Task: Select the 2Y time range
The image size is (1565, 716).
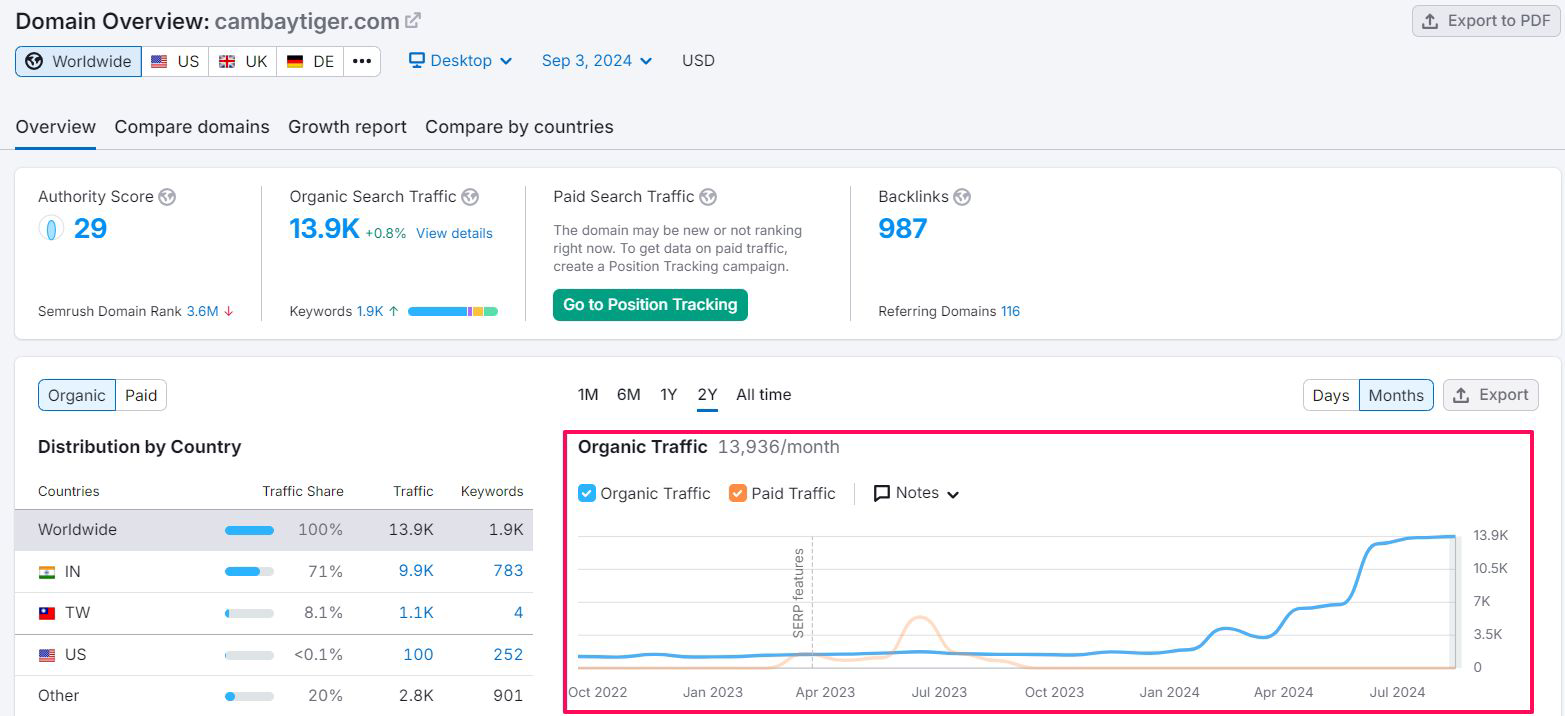Action: pyautogui.click(x=707, y=395)
